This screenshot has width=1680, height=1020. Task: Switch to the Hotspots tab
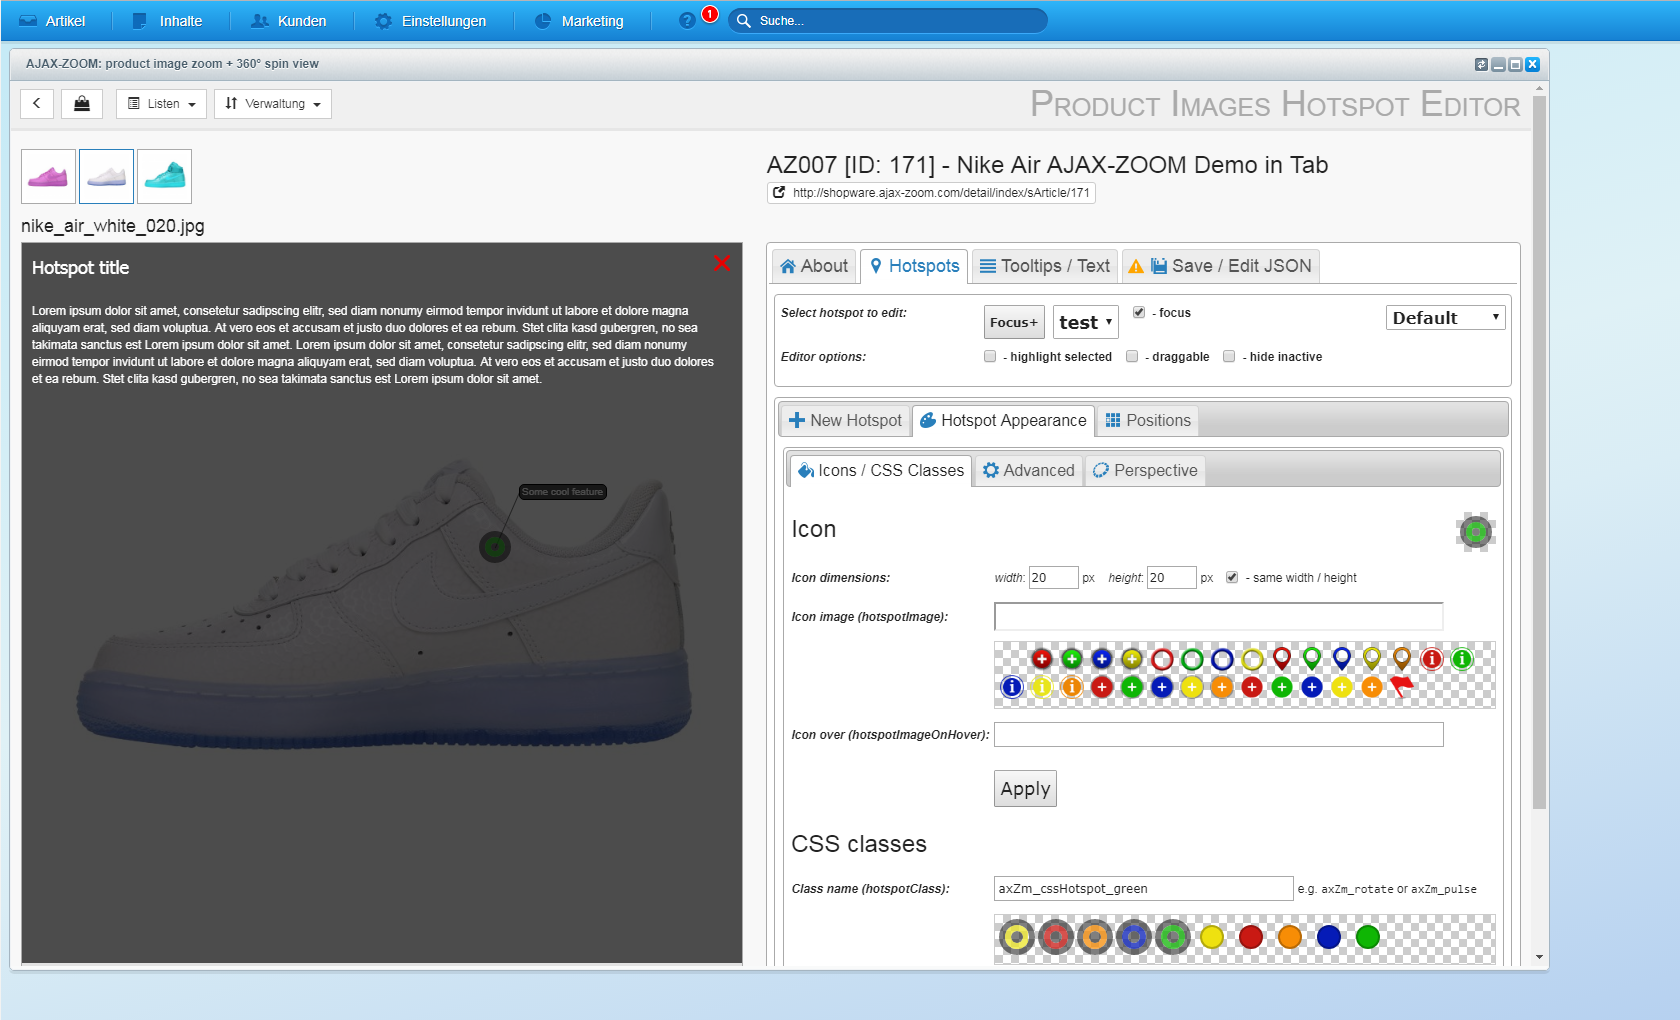(x=914, y=266)
